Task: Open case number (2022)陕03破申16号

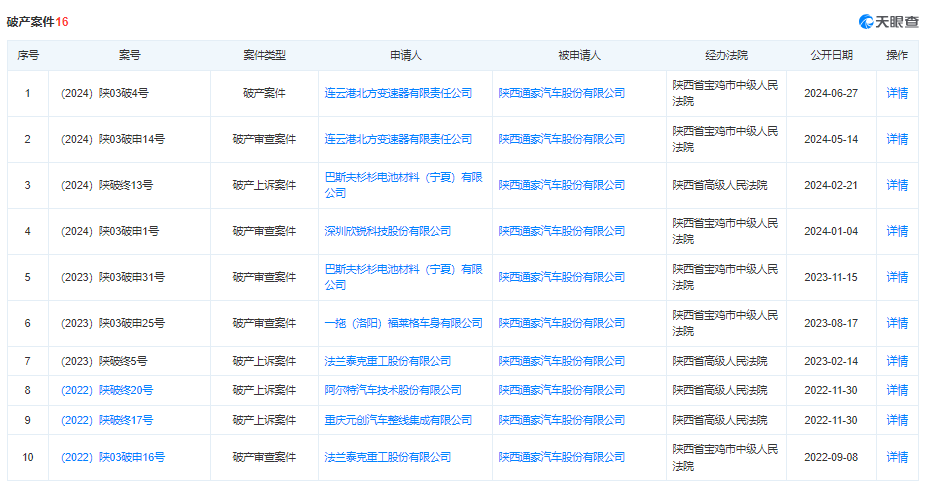Action: point(113,457)
